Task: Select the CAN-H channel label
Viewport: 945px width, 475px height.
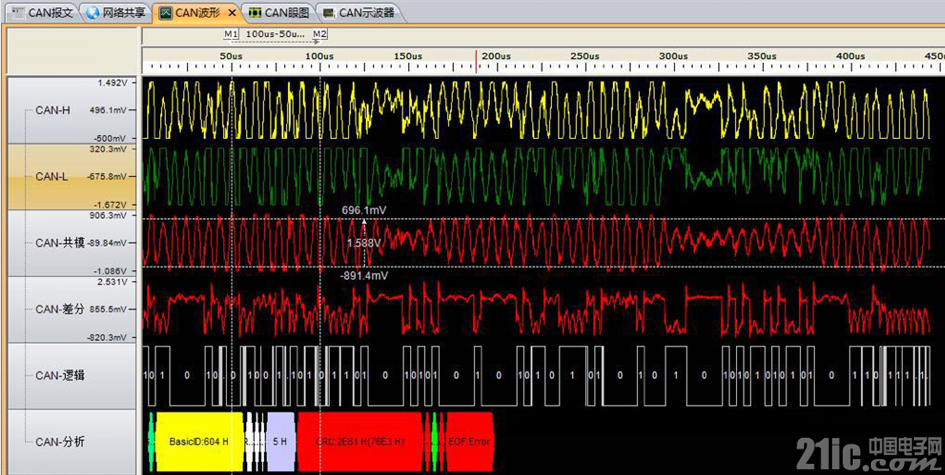Action: click(53, 110)
